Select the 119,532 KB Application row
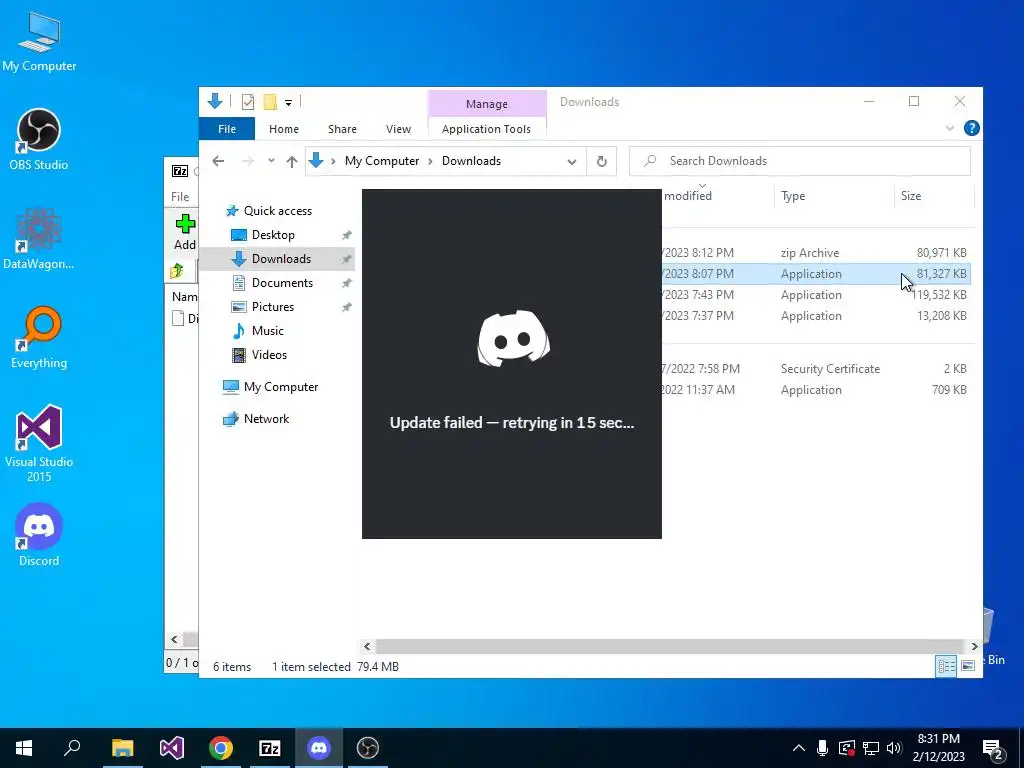 pyautogui.click(x=816, y=295)
